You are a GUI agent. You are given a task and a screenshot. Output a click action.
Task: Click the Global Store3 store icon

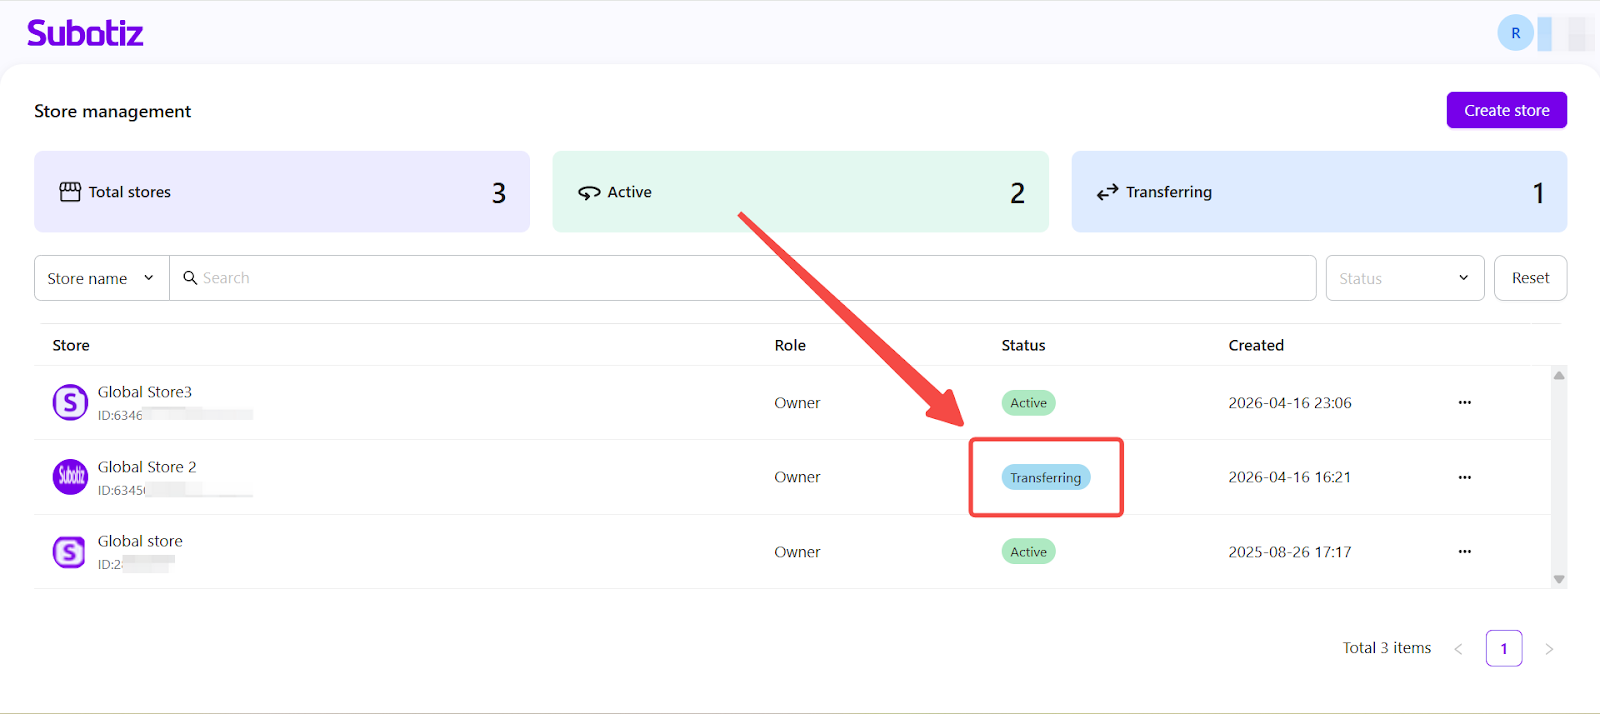pos(70,403)
